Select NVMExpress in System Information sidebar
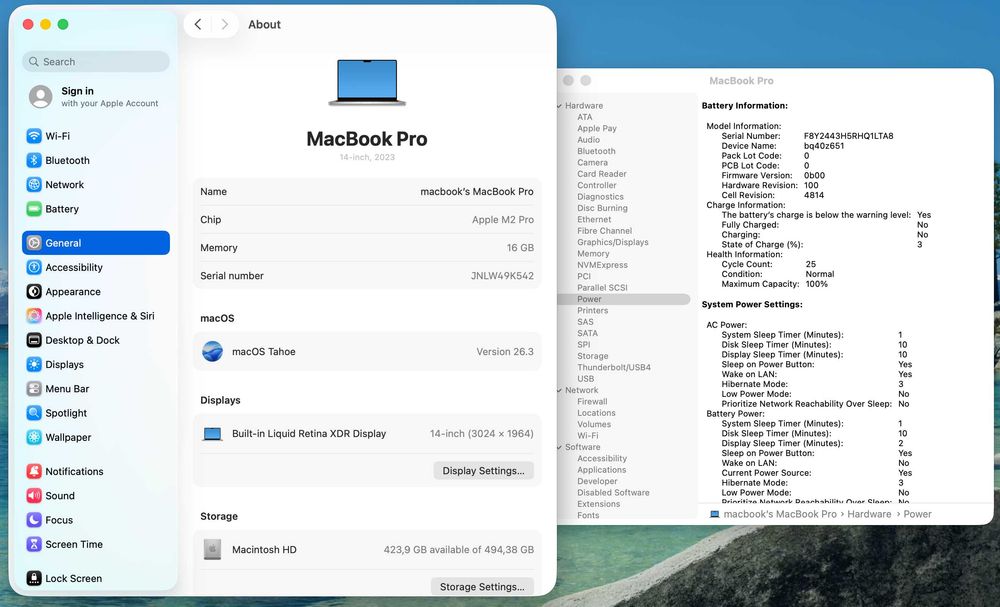The height and width of the screenshot is (607, 1000). 603,265
